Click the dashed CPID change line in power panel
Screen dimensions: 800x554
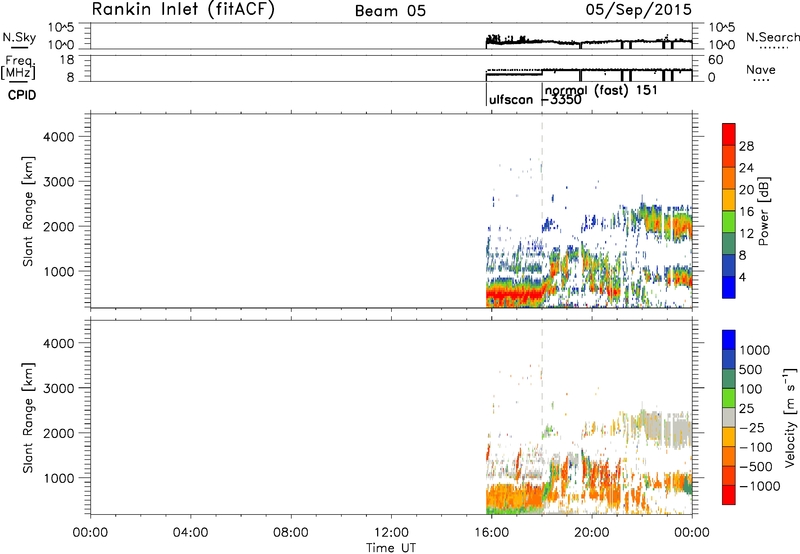(542, 209)
